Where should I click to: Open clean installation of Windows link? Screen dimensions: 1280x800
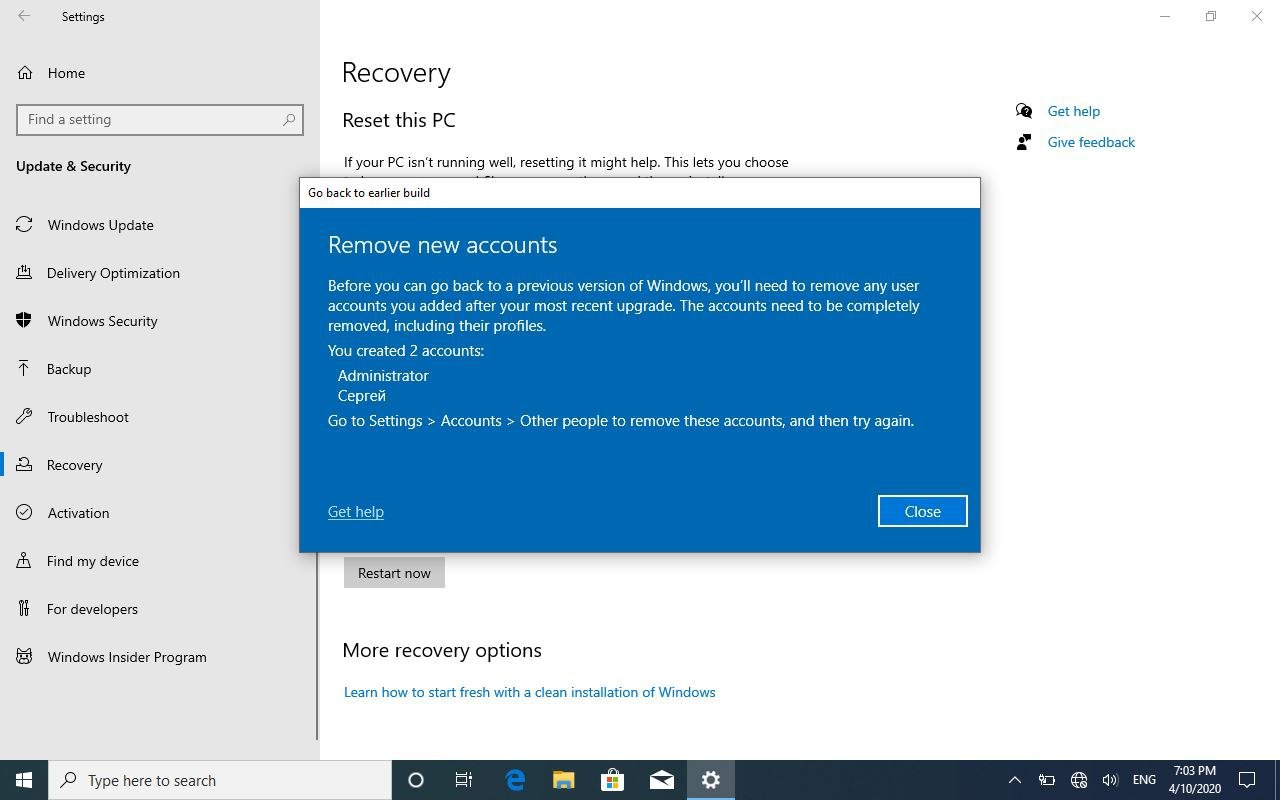(529, 692)
